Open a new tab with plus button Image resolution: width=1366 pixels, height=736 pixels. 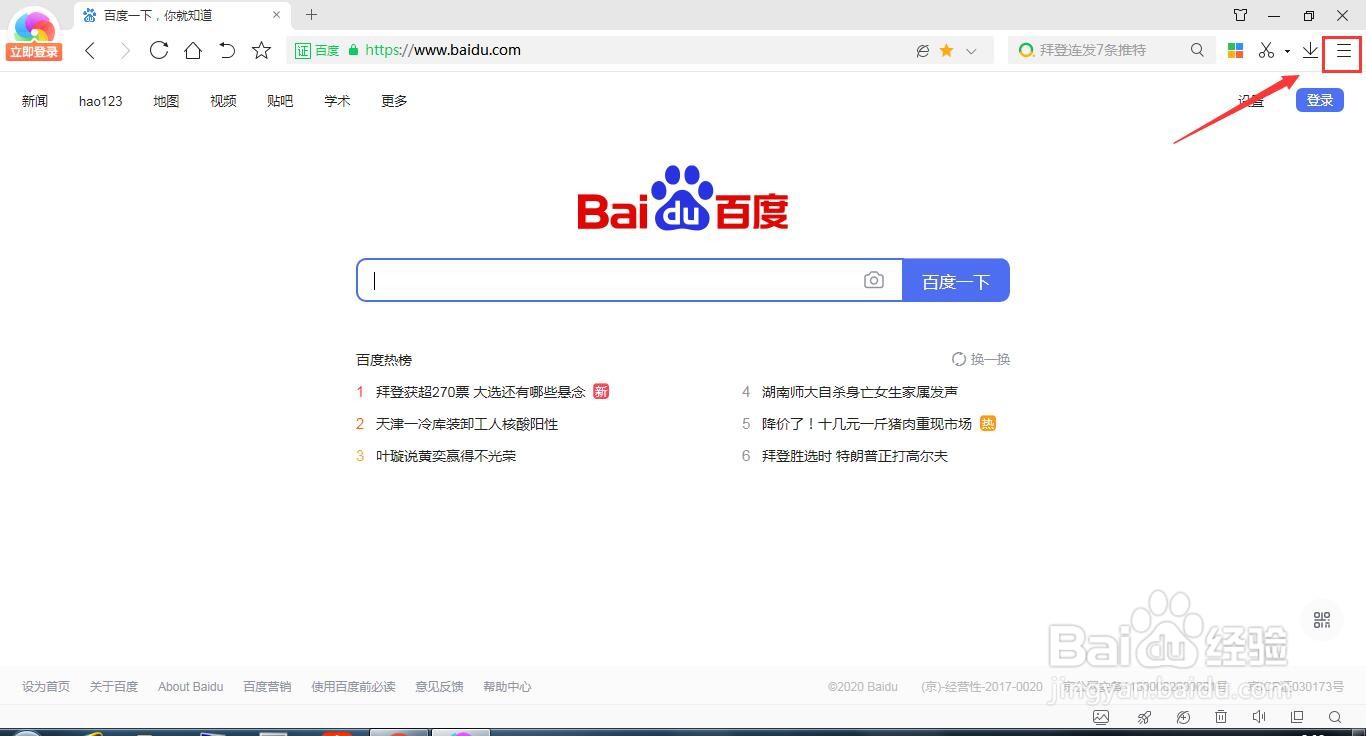311,15
